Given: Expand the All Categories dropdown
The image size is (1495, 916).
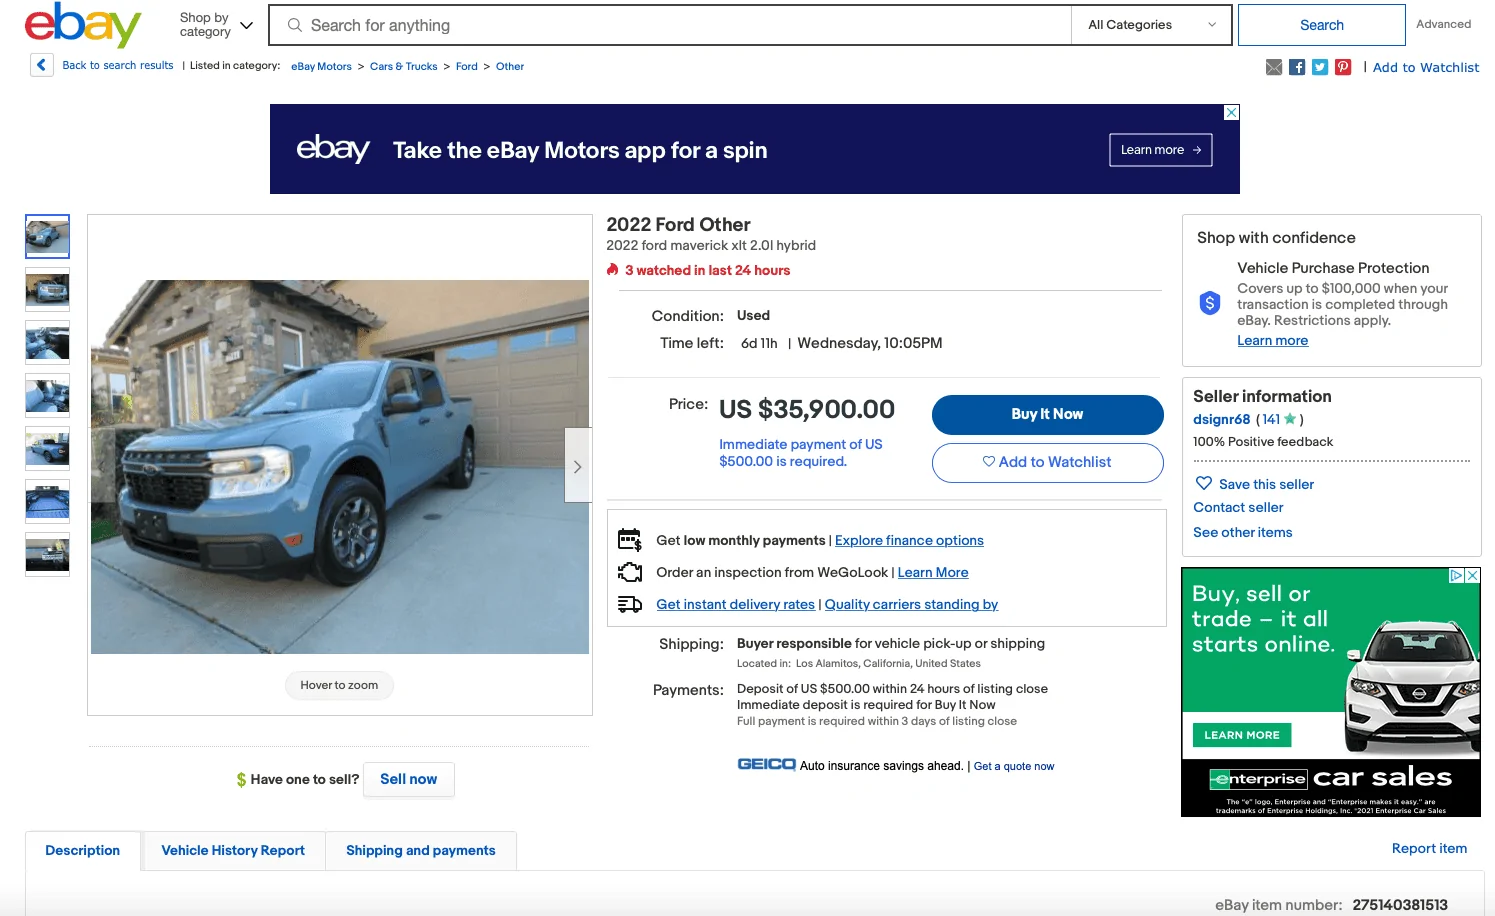Looking at the screenshot, I should [x=1153, y=25].
